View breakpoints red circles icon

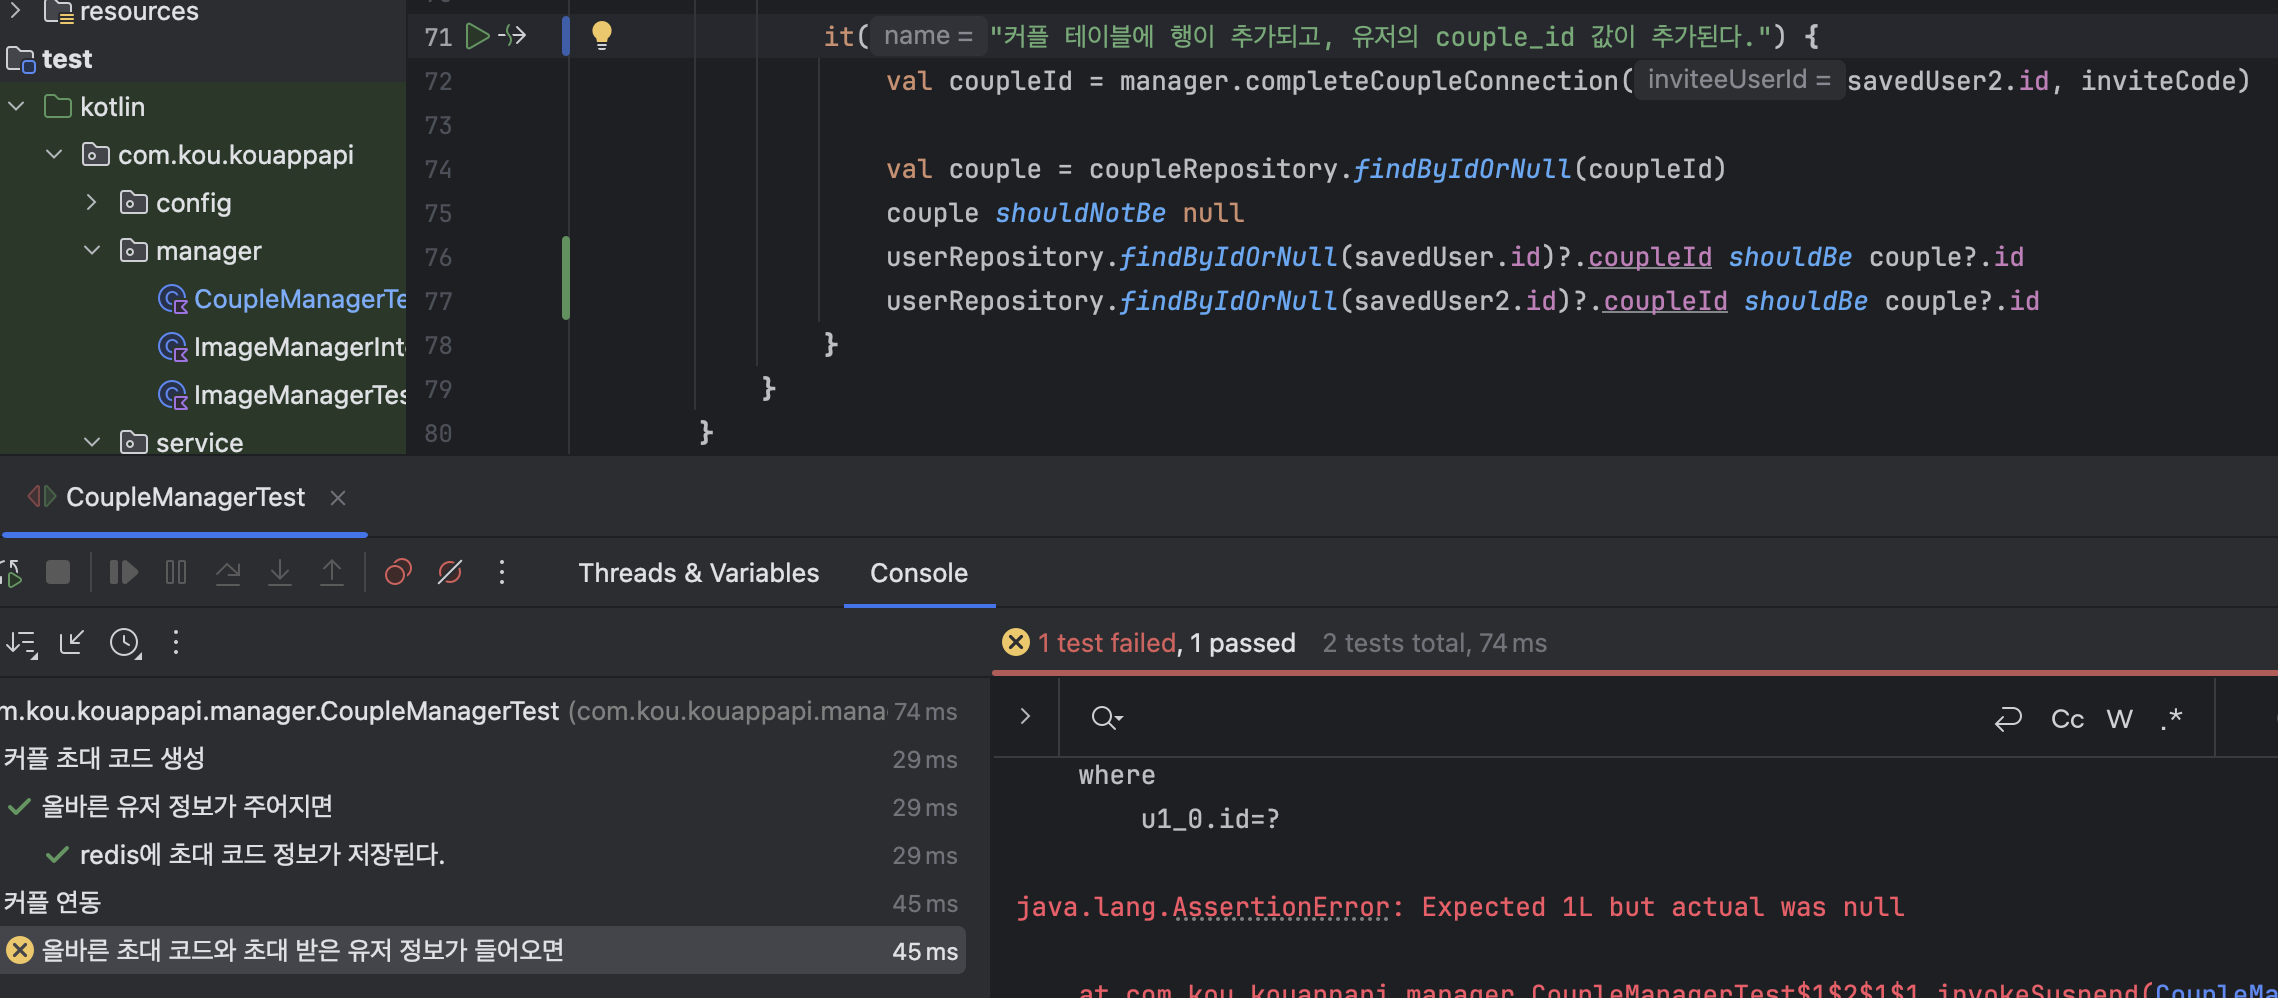pyautogui.click(x=398, y=572)
